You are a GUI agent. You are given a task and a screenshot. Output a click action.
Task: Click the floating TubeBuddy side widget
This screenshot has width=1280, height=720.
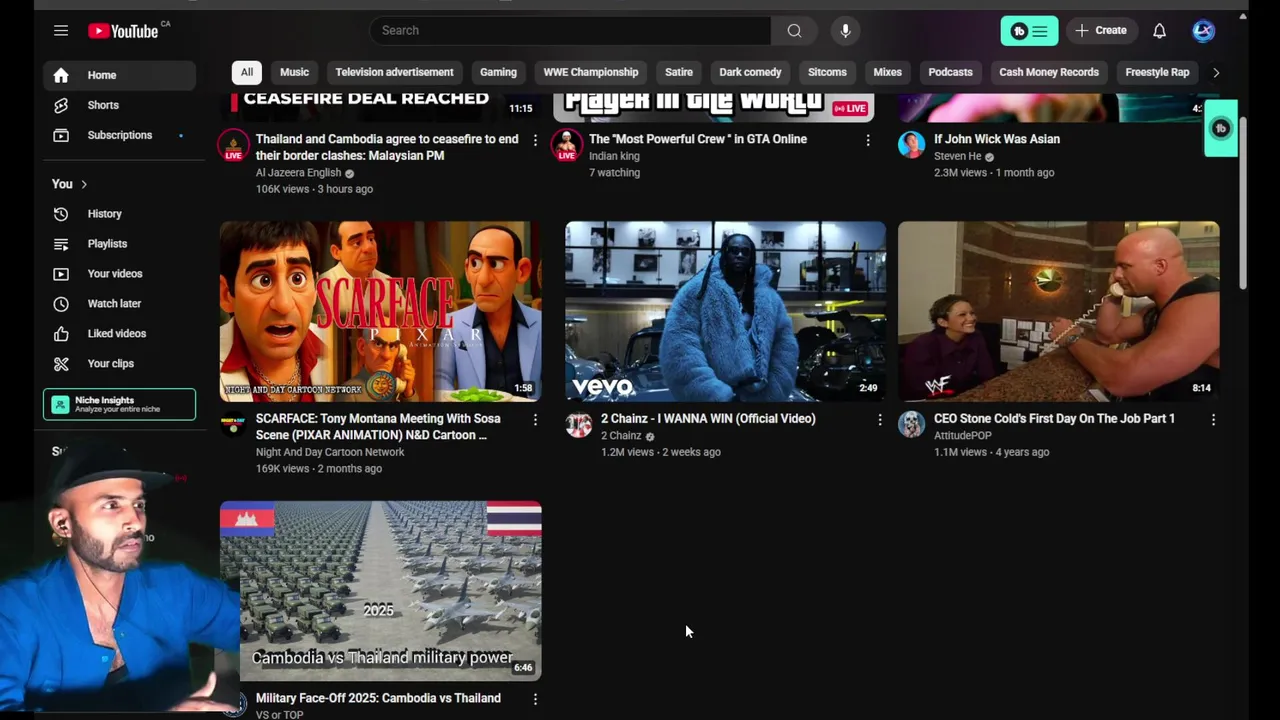click(x=1220, y=128)
